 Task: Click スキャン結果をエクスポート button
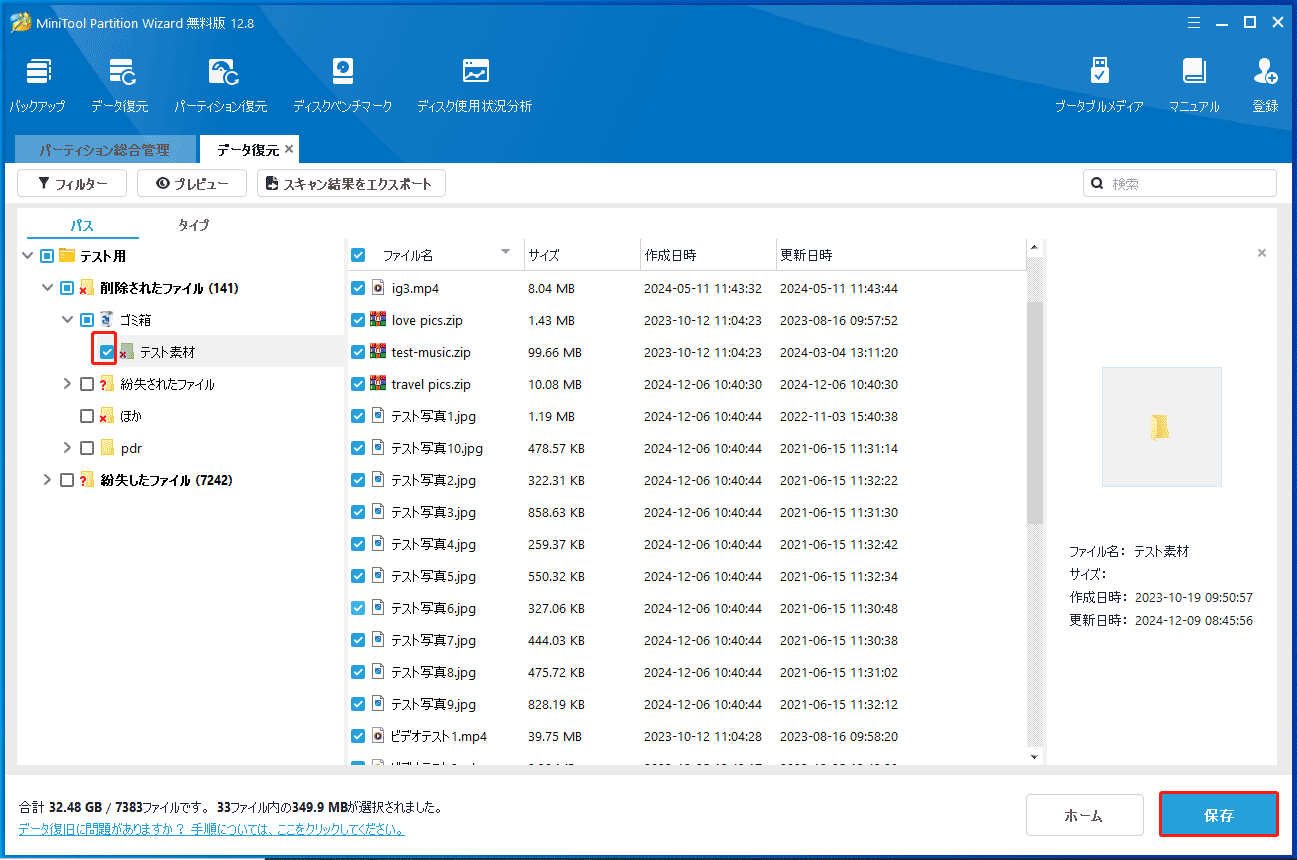pos(351,184)
